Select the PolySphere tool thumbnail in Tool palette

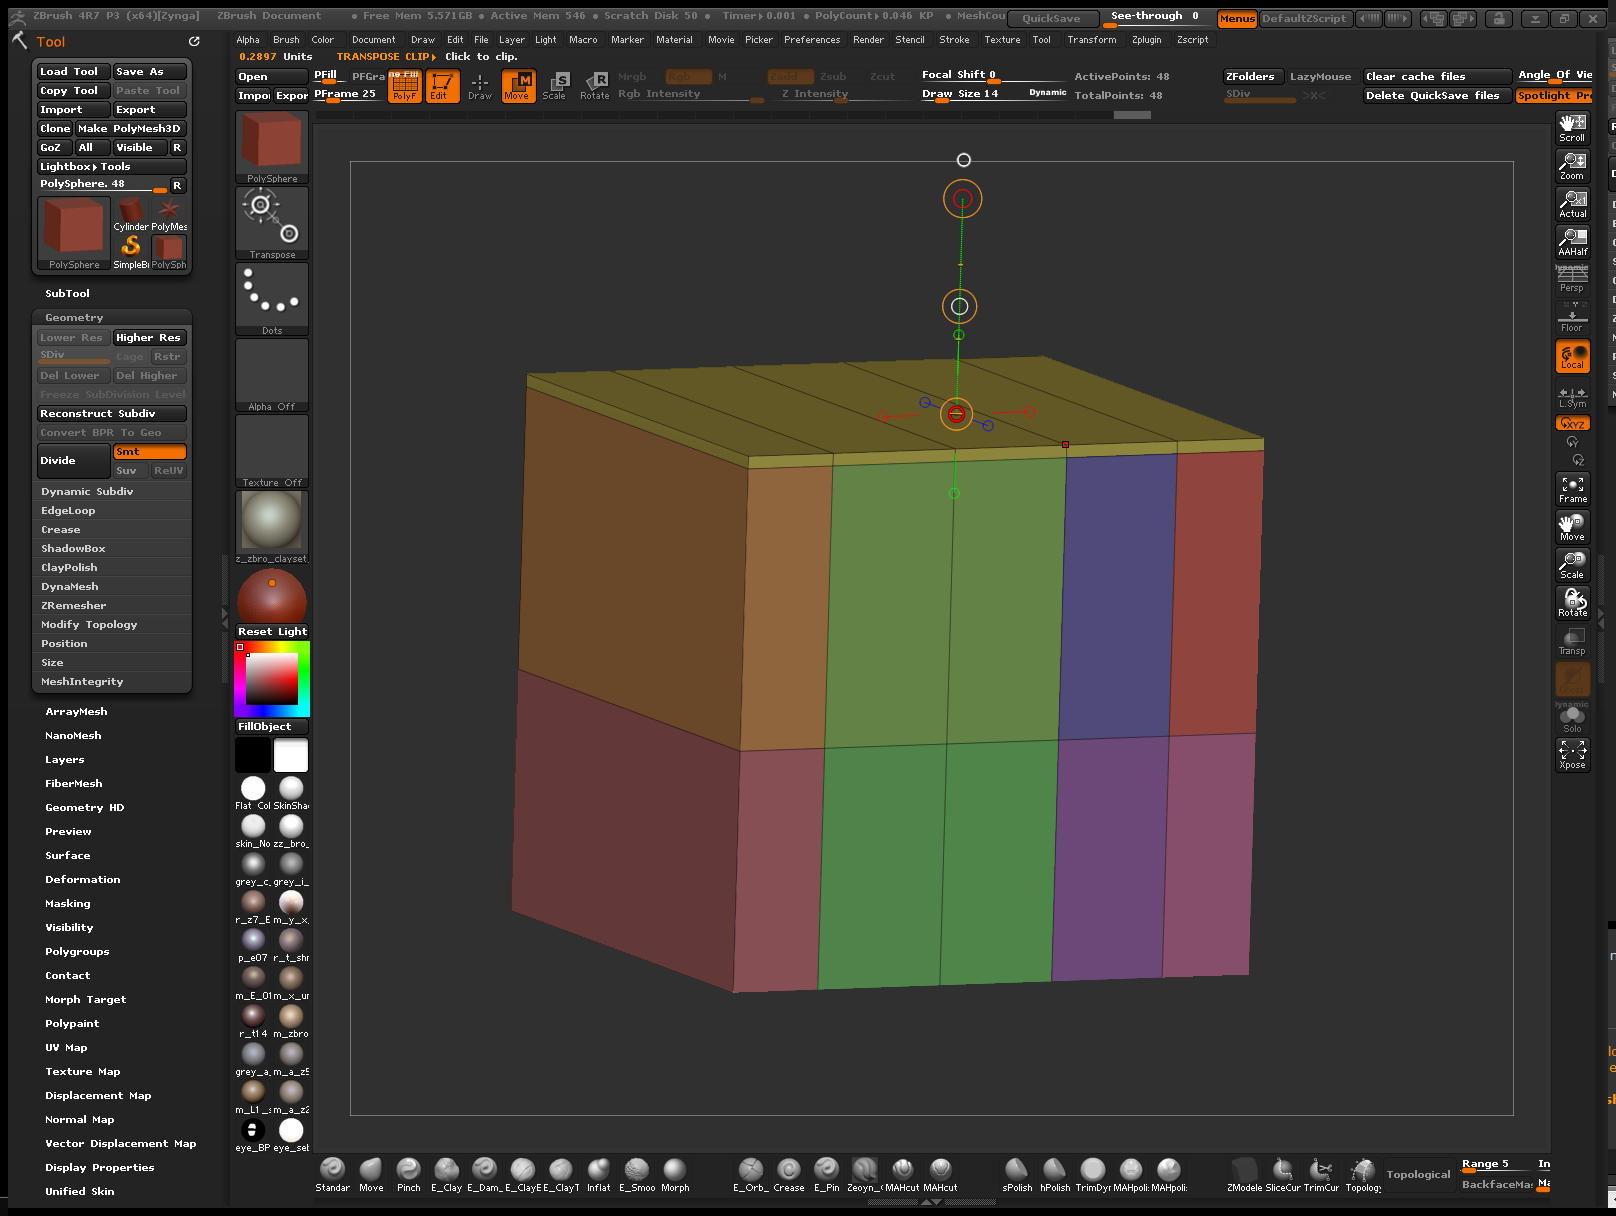point(74,234)
